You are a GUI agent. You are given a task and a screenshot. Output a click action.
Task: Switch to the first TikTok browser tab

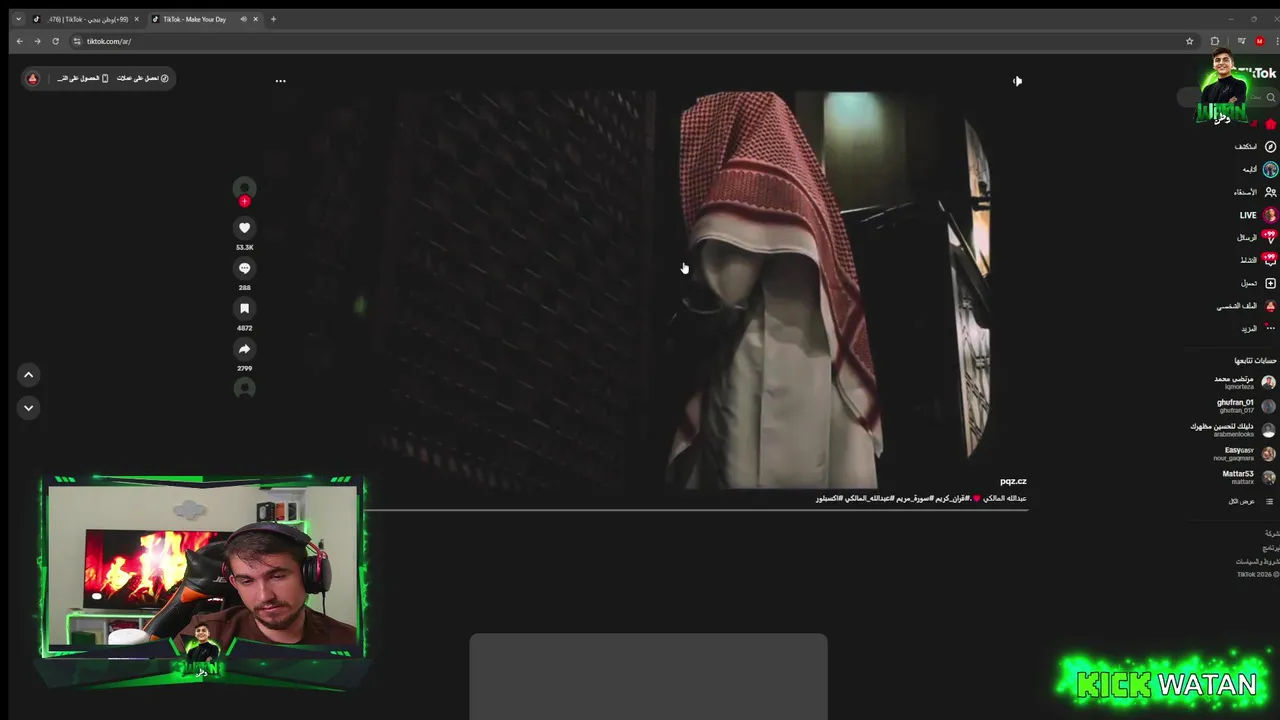point(85,19)
